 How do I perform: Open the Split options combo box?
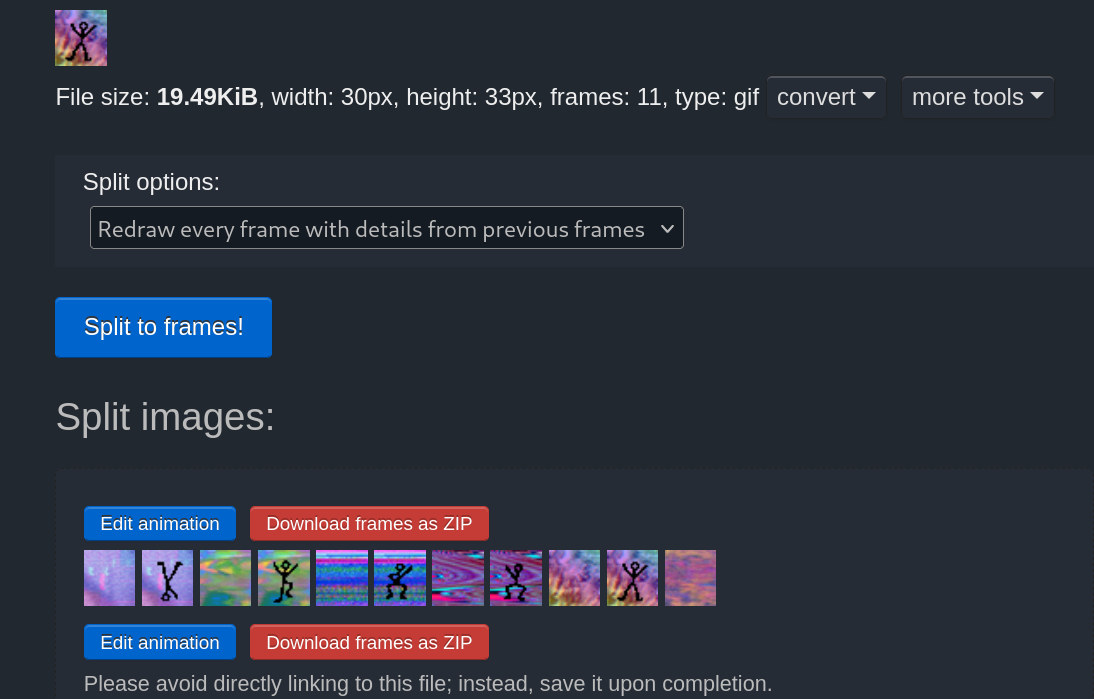(387, 228)
